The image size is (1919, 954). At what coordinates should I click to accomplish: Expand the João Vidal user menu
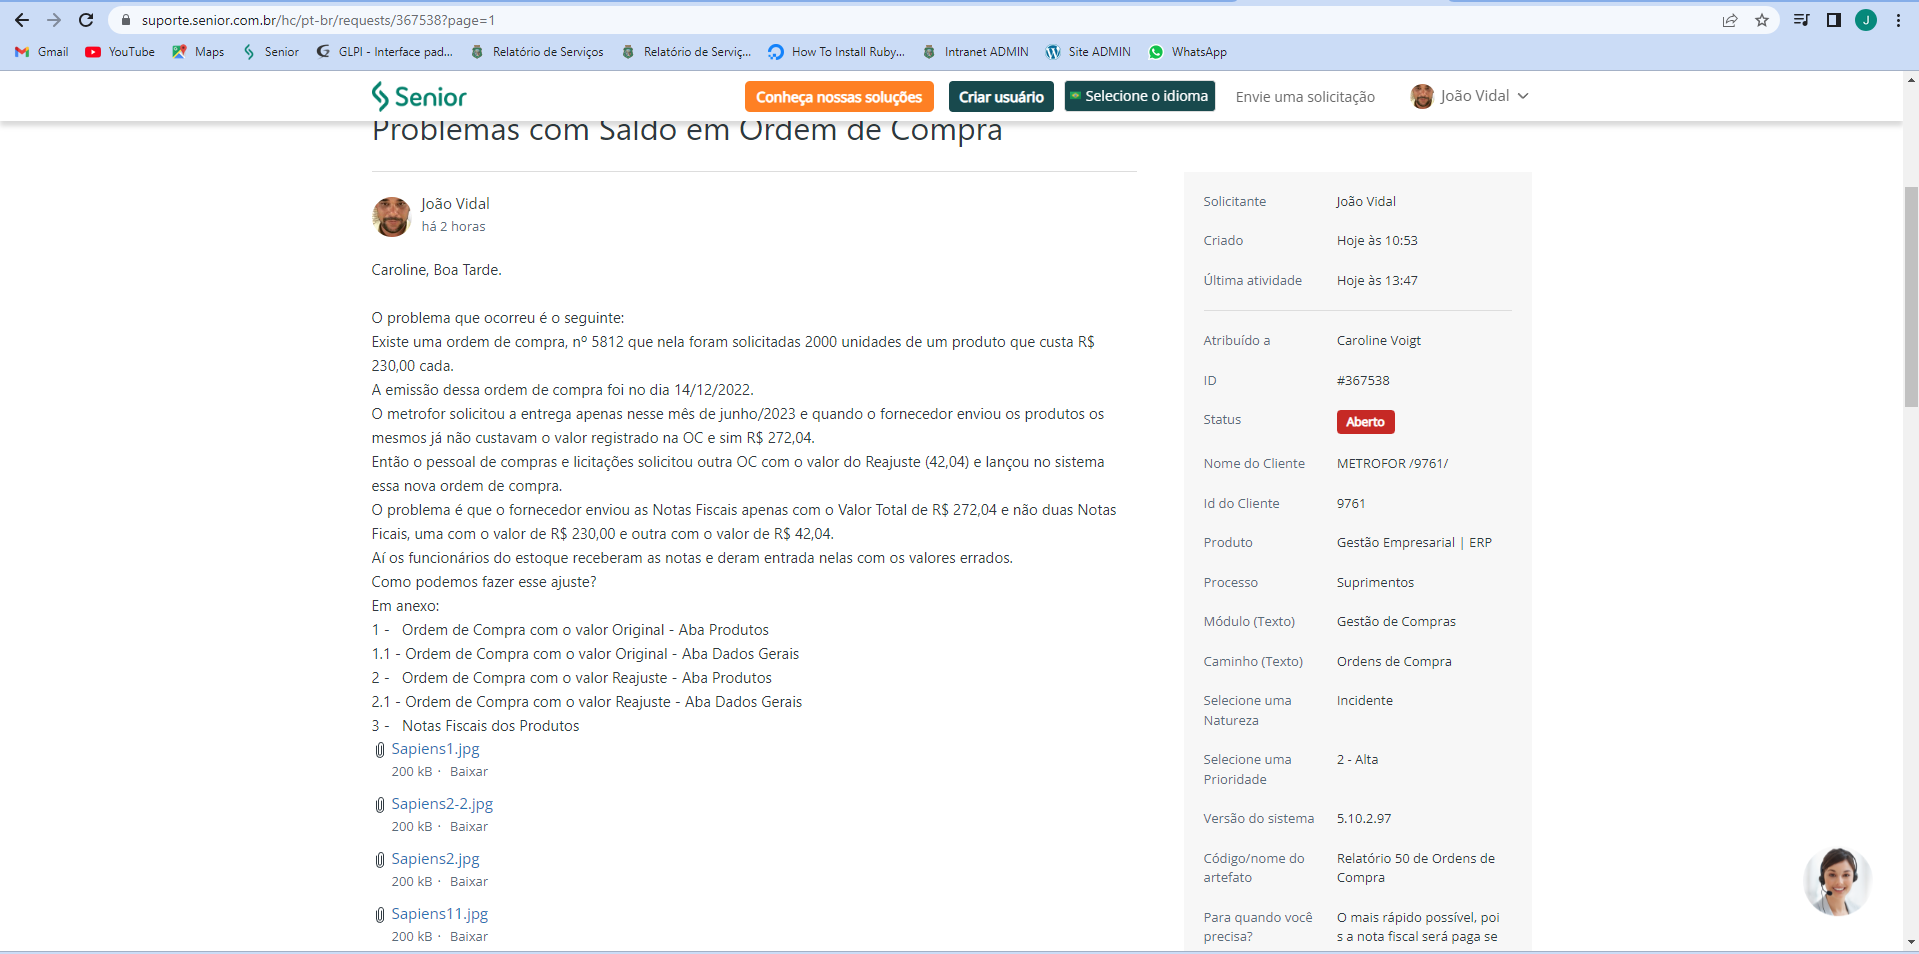click(1469, 96)
